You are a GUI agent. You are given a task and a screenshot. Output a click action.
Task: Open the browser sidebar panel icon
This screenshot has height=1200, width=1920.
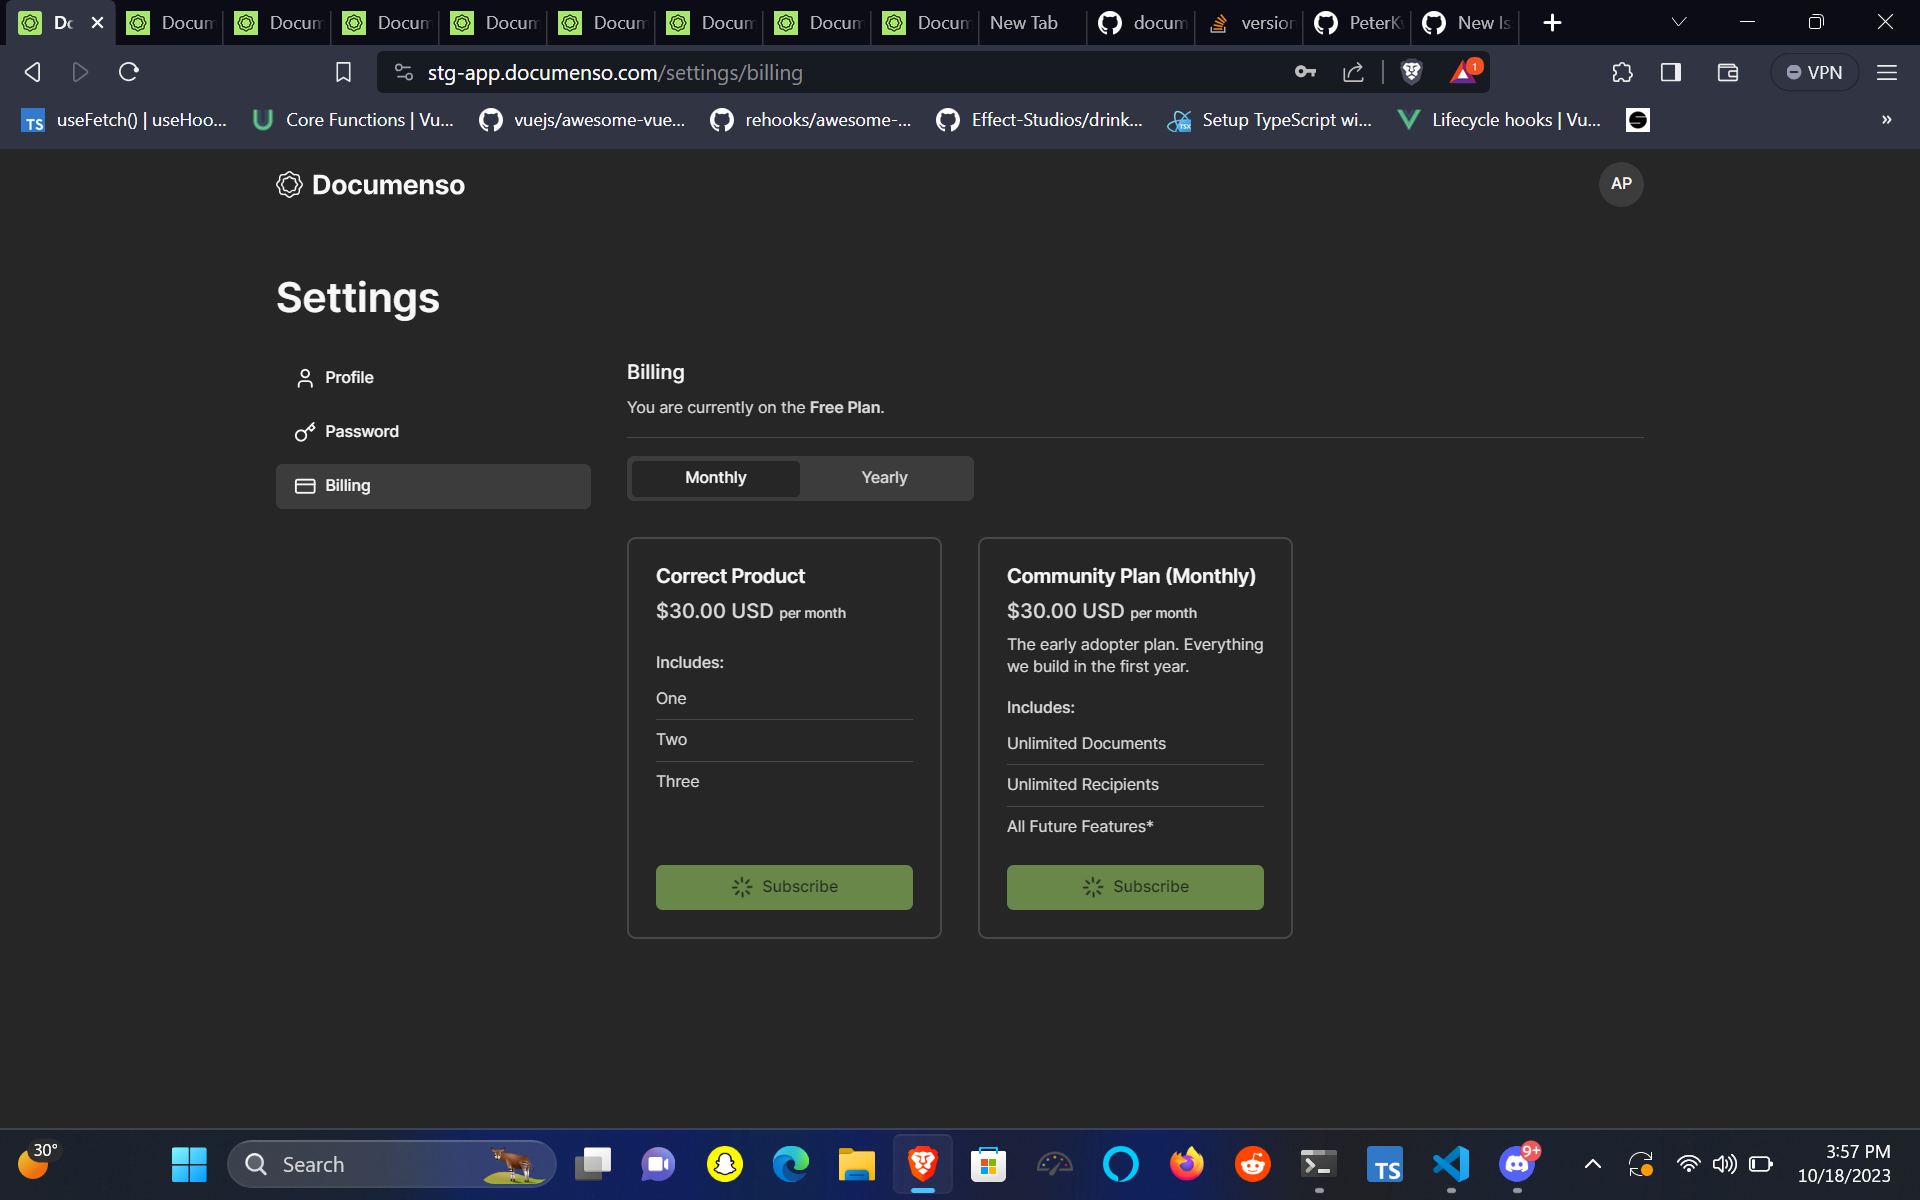tap(1671, 72)
